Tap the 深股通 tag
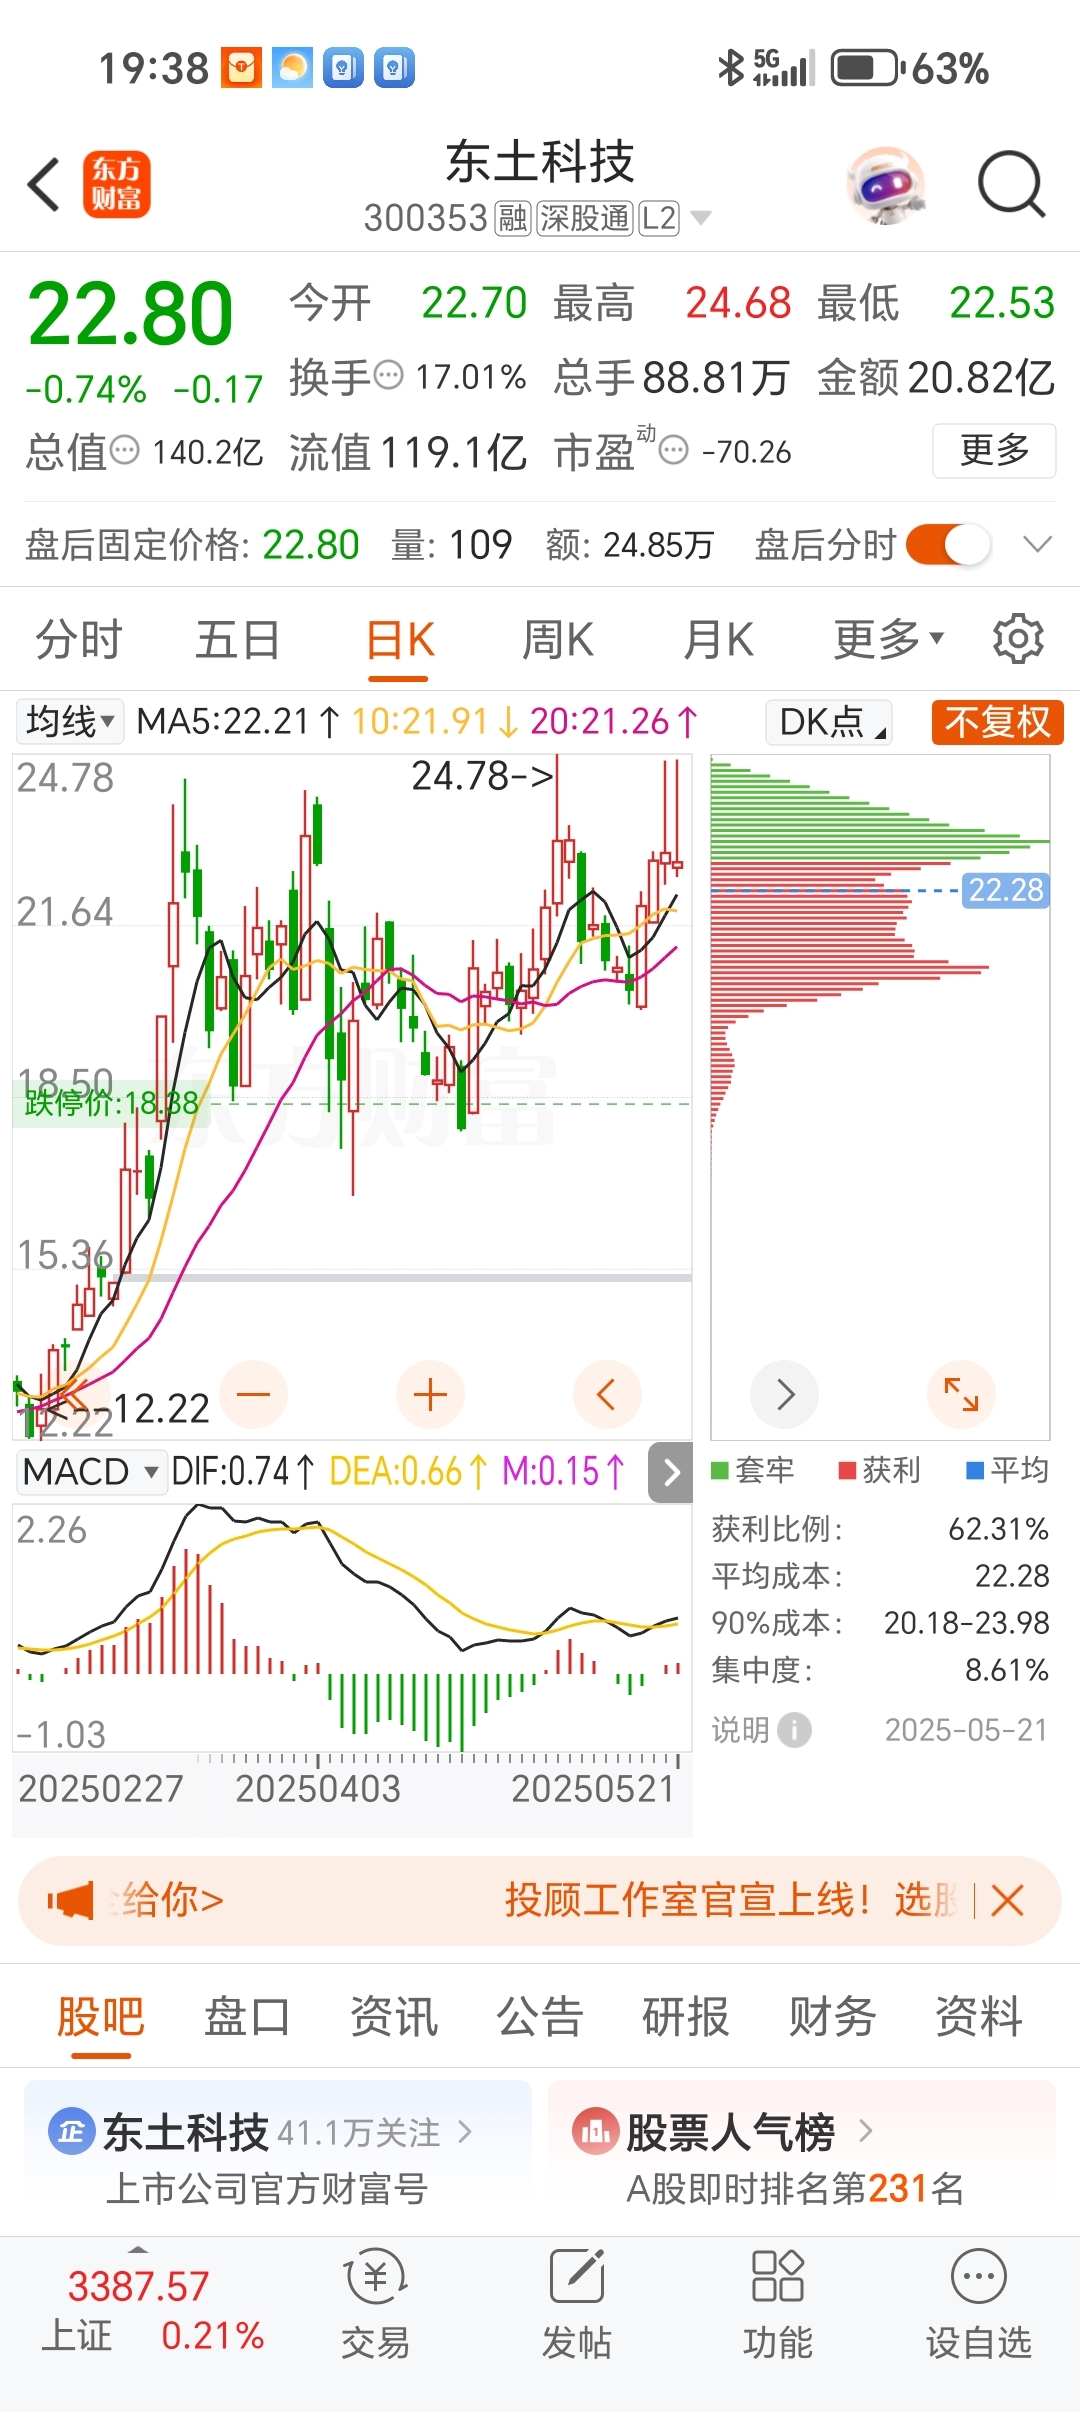Viewport: 1080px width, 2412px height. 586,218
